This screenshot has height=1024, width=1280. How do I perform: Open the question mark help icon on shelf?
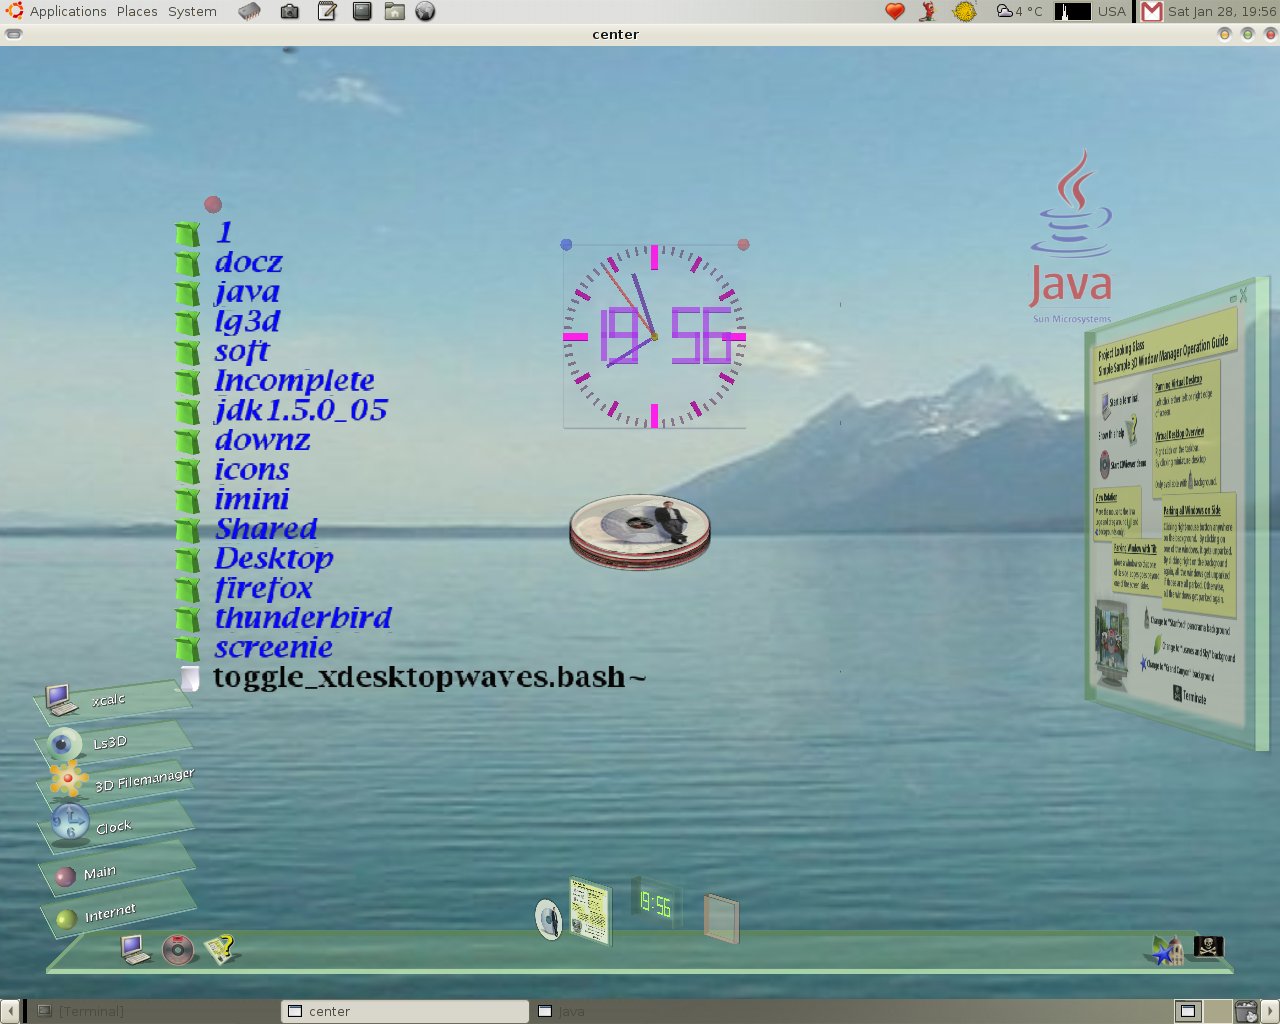pyautogui.click(x=219, y=948)
